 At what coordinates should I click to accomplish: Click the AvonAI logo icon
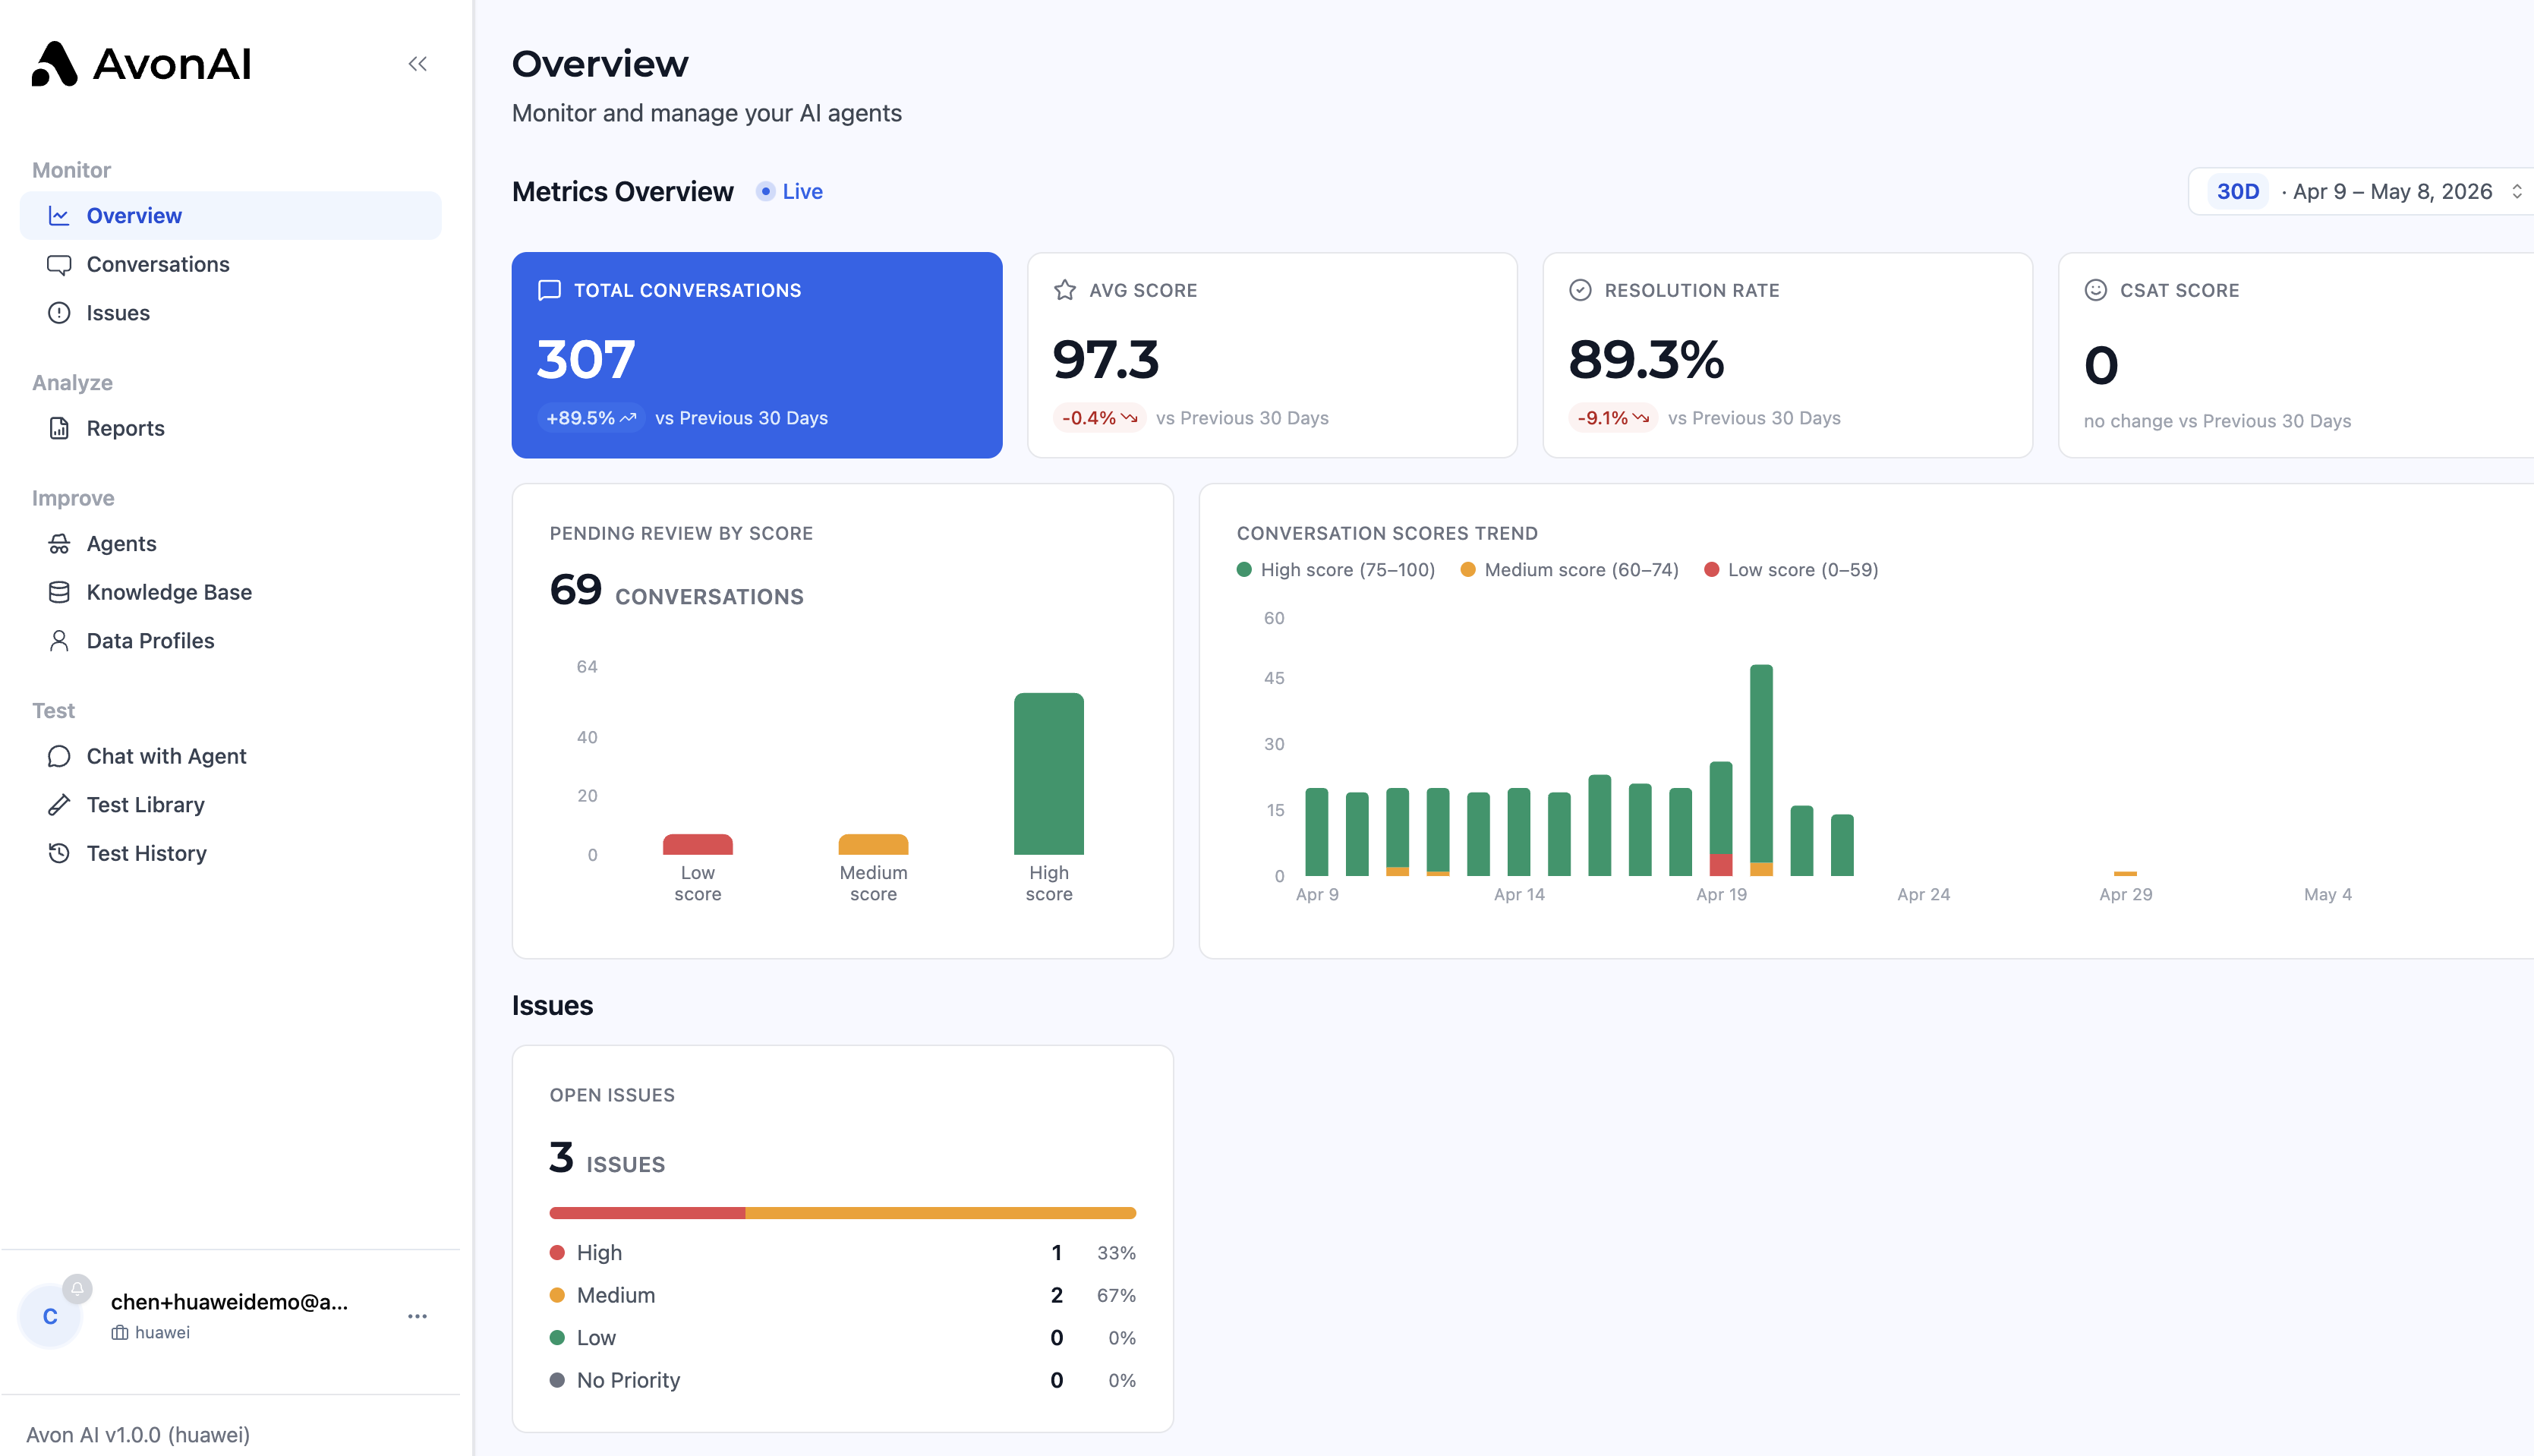[x=54, y=64]
